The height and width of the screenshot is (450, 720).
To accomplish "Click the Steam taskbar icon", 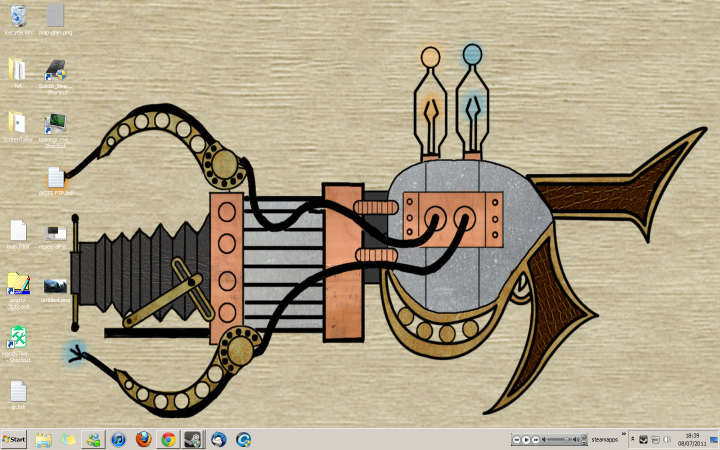I will pyautogui.click(x=193, y=439).
